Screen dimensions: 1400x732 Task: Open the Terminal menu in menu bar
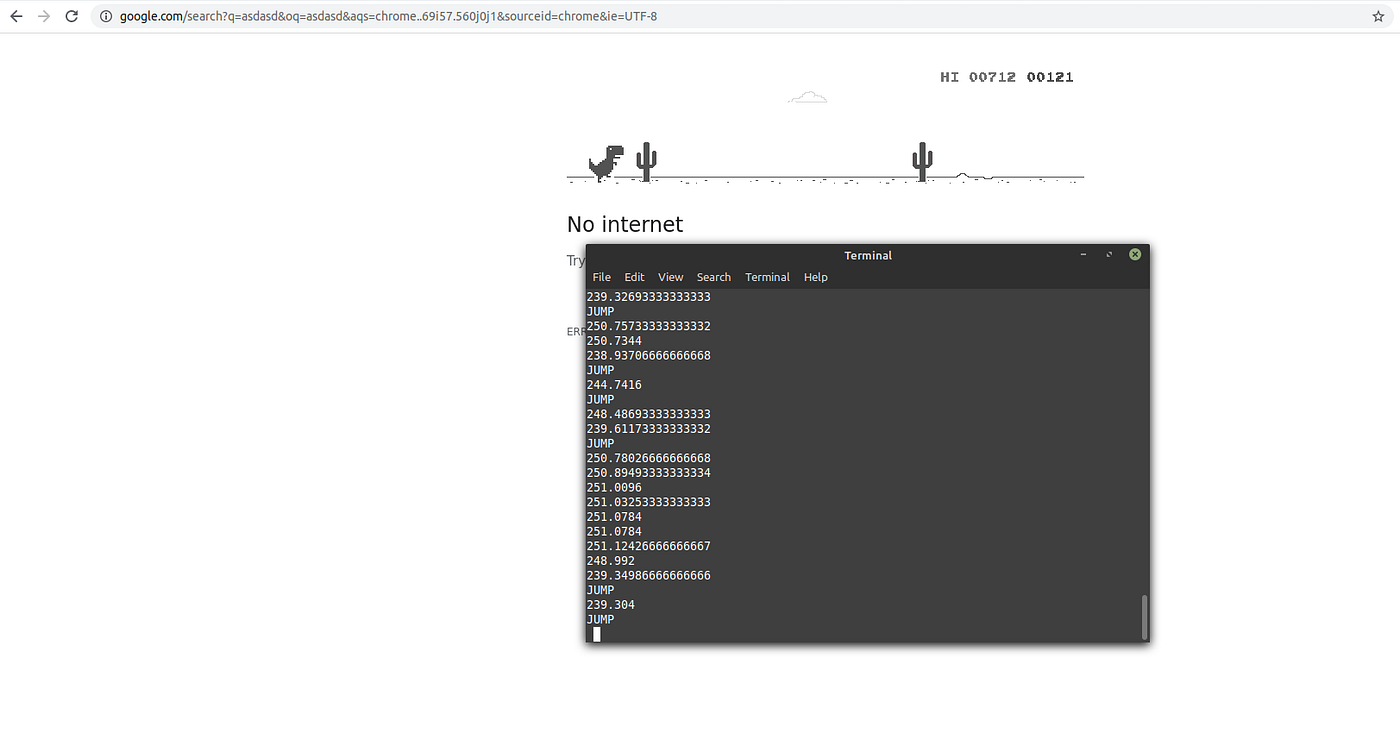(767, 277)
